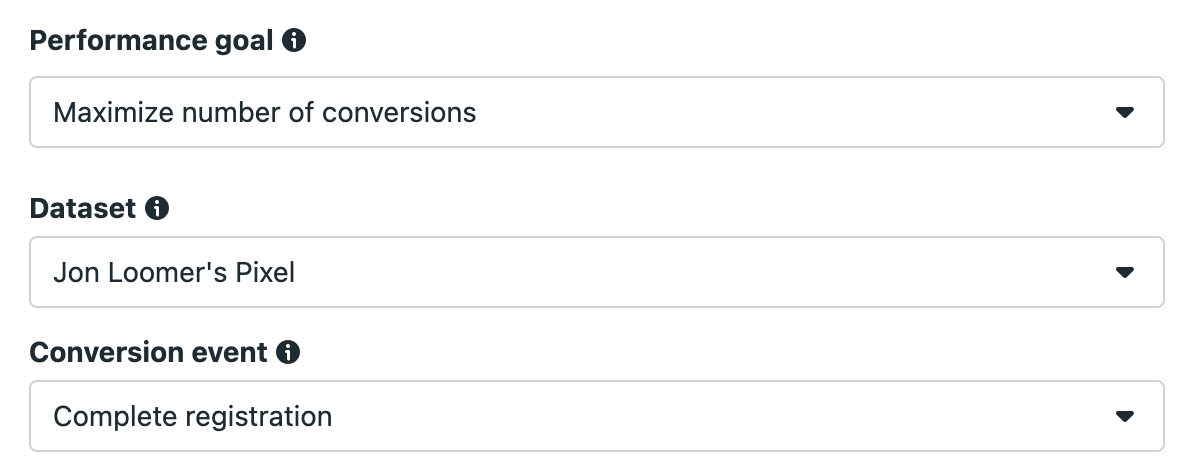The image size is (1180, 472).
Task: Open the Dataset dropdown arrow
Action: [x=1124, y=272]
